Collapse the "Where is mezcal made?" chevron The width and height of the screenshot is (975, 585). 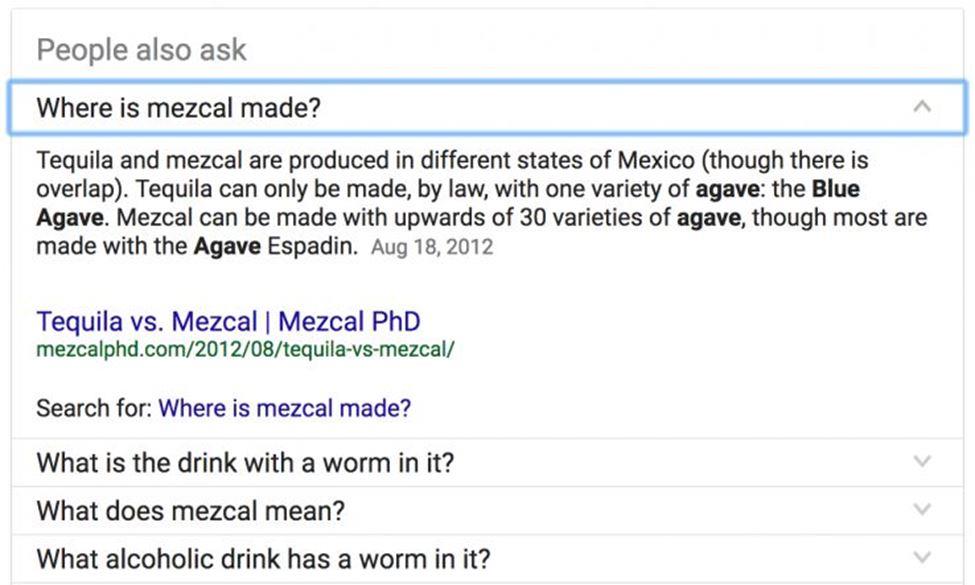click(923, 107)
